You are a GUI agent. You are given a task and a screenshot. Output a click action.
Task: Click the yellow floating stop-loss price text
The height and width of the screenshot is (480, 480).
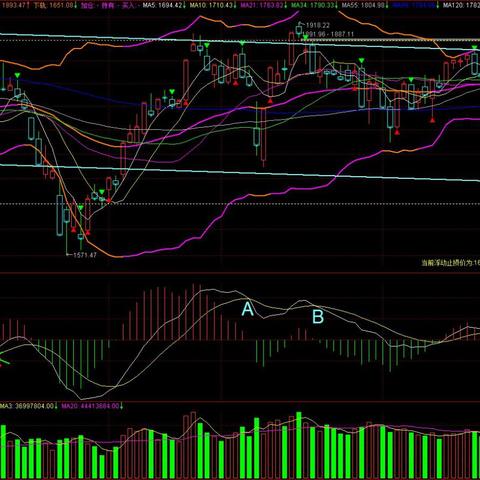(451, 263)
